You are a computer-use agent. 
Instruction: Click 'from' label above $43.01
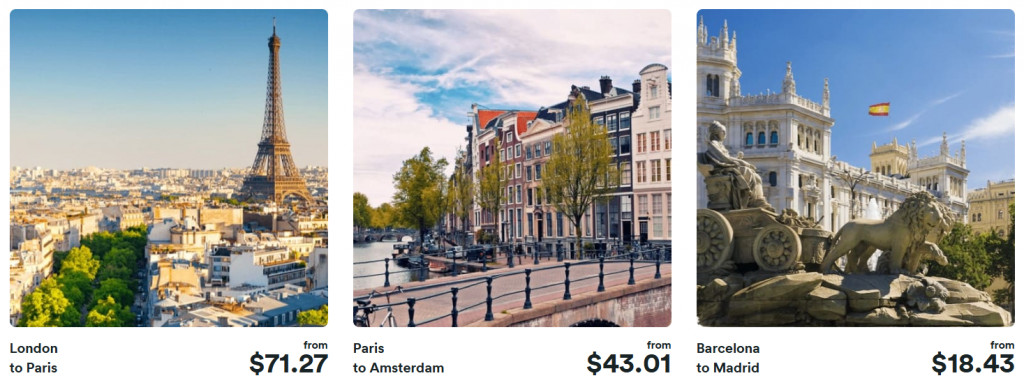(x=660, y=345)
